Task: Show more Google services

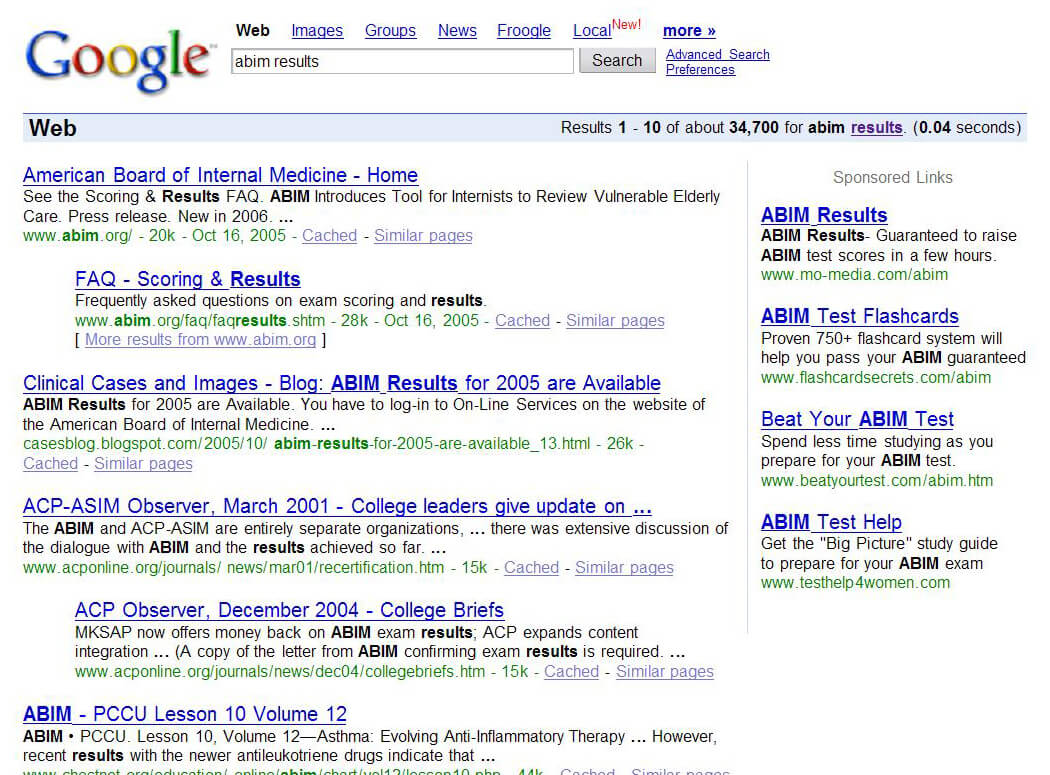Action: coord(689,31)
